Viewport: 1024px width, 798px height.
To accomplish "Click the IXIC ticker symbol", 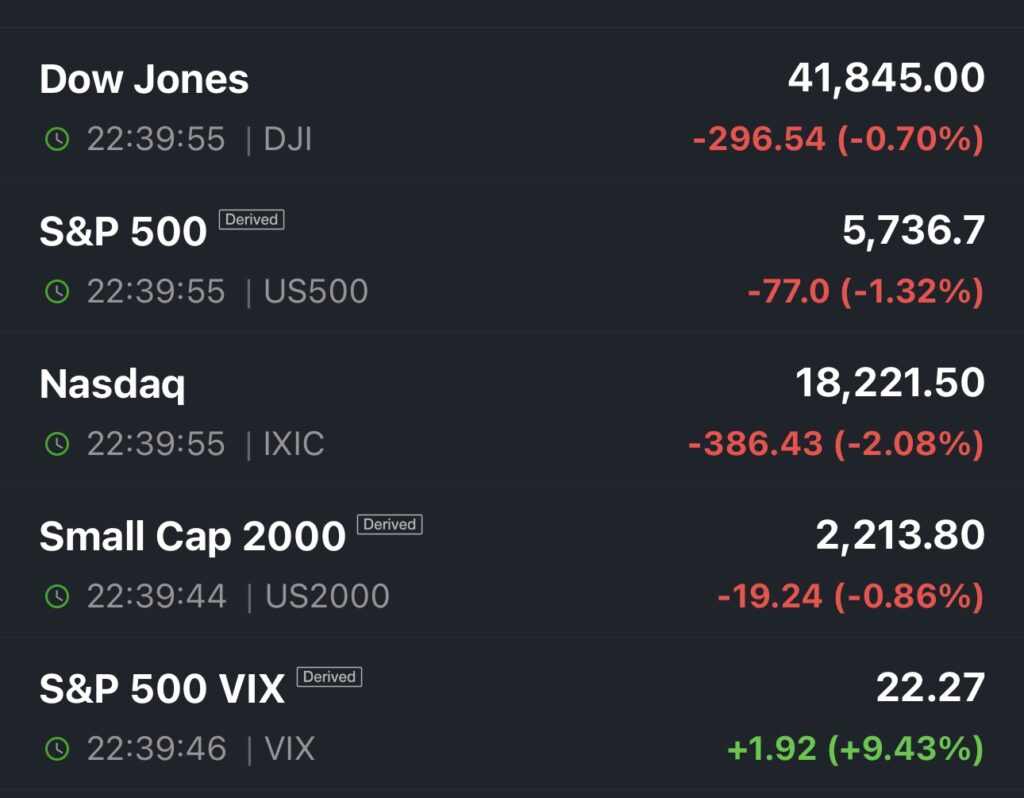I will point(294,444).
